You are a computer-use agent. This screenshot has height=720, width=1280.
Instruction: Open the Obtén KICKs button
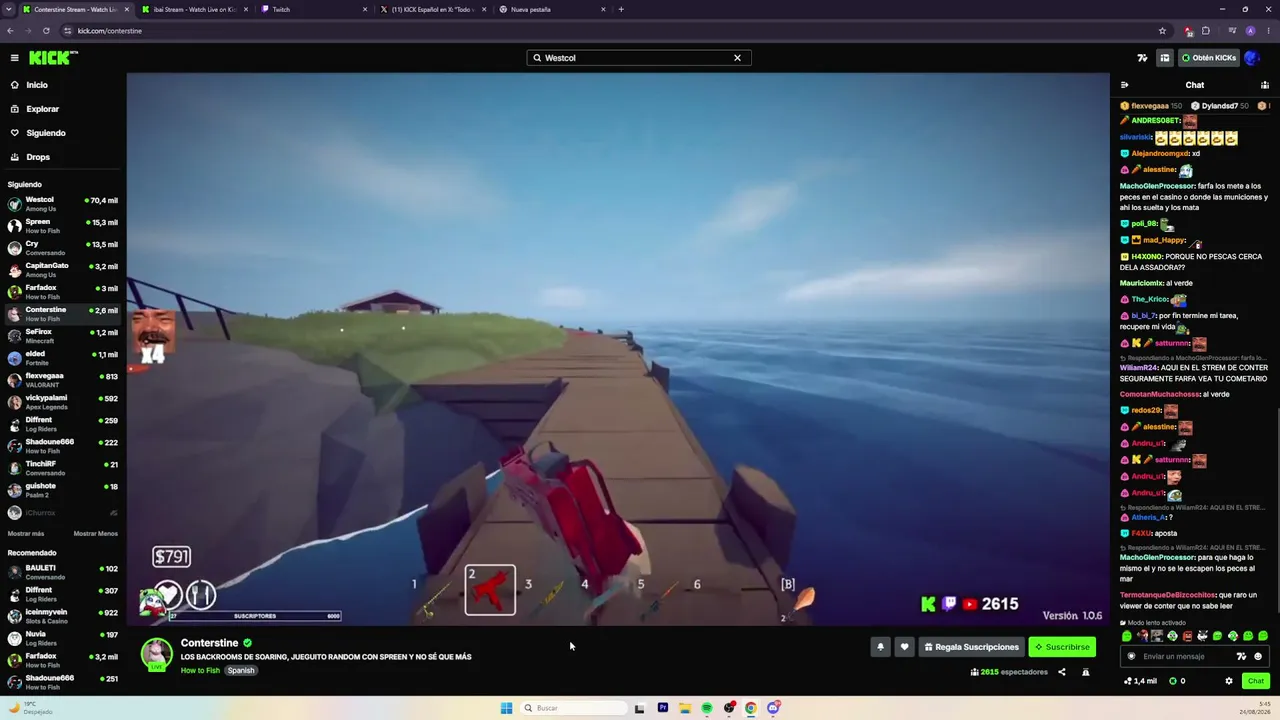1208,58
